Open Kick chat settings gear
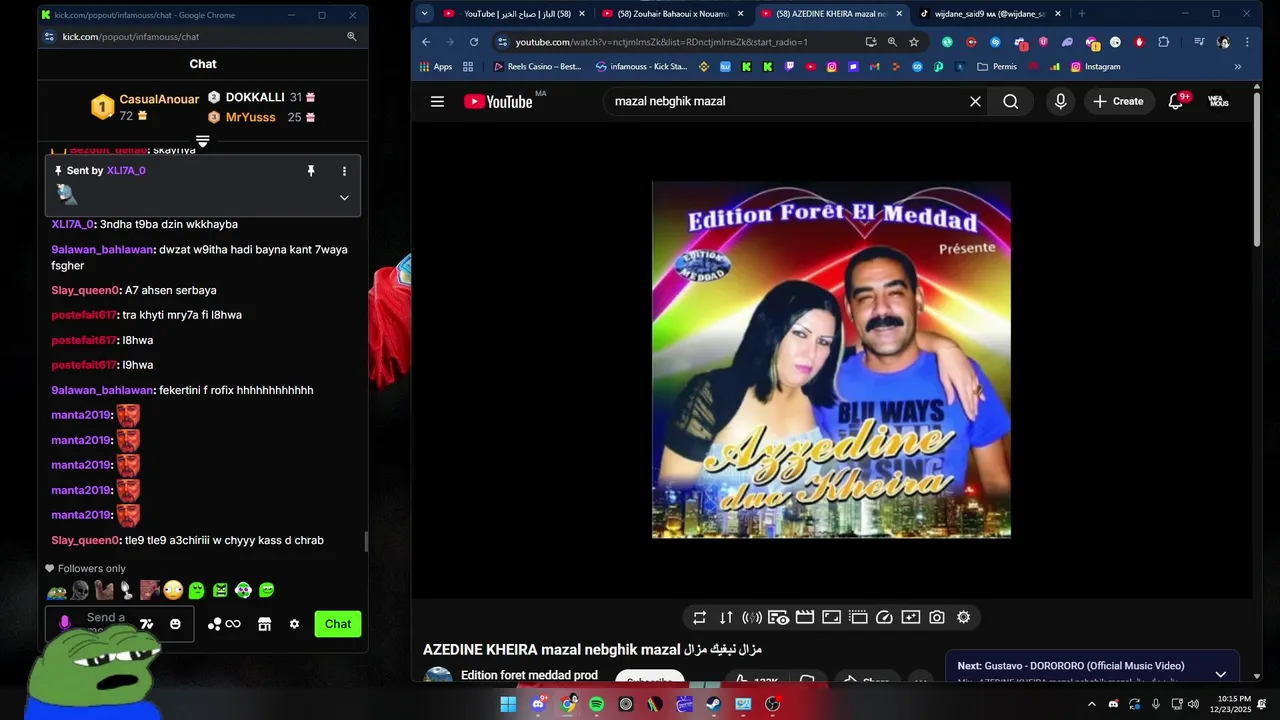The width and height of the screenshot is (1280, 720). 294,624
